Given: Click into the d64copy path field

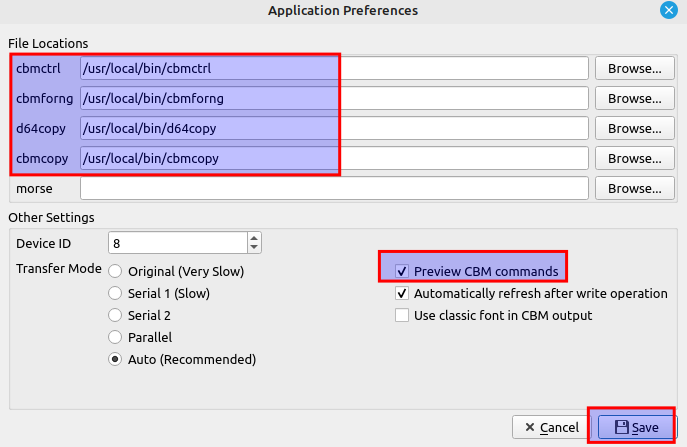Looking at the screenshot, I should pyautogui.click(x=333, y=129).
